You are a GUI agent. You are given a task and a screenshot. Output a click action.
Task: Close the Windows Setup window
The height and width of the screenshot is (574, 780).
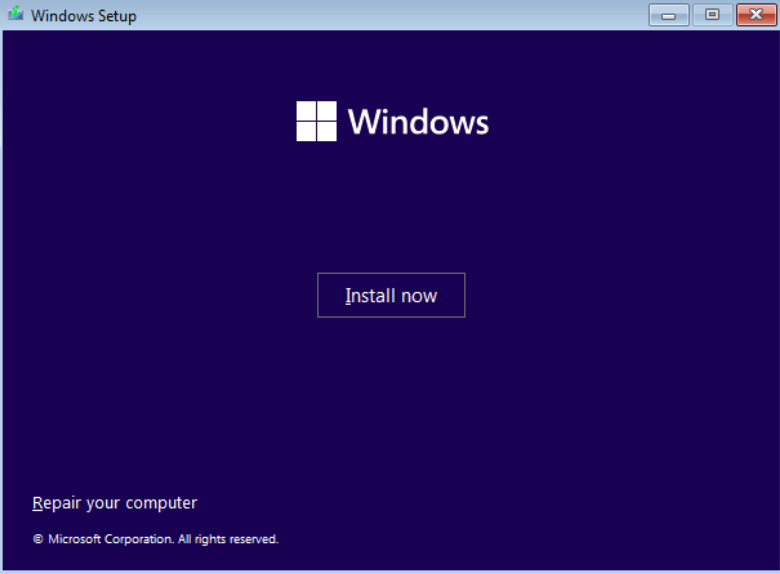[x=756, y=15]
